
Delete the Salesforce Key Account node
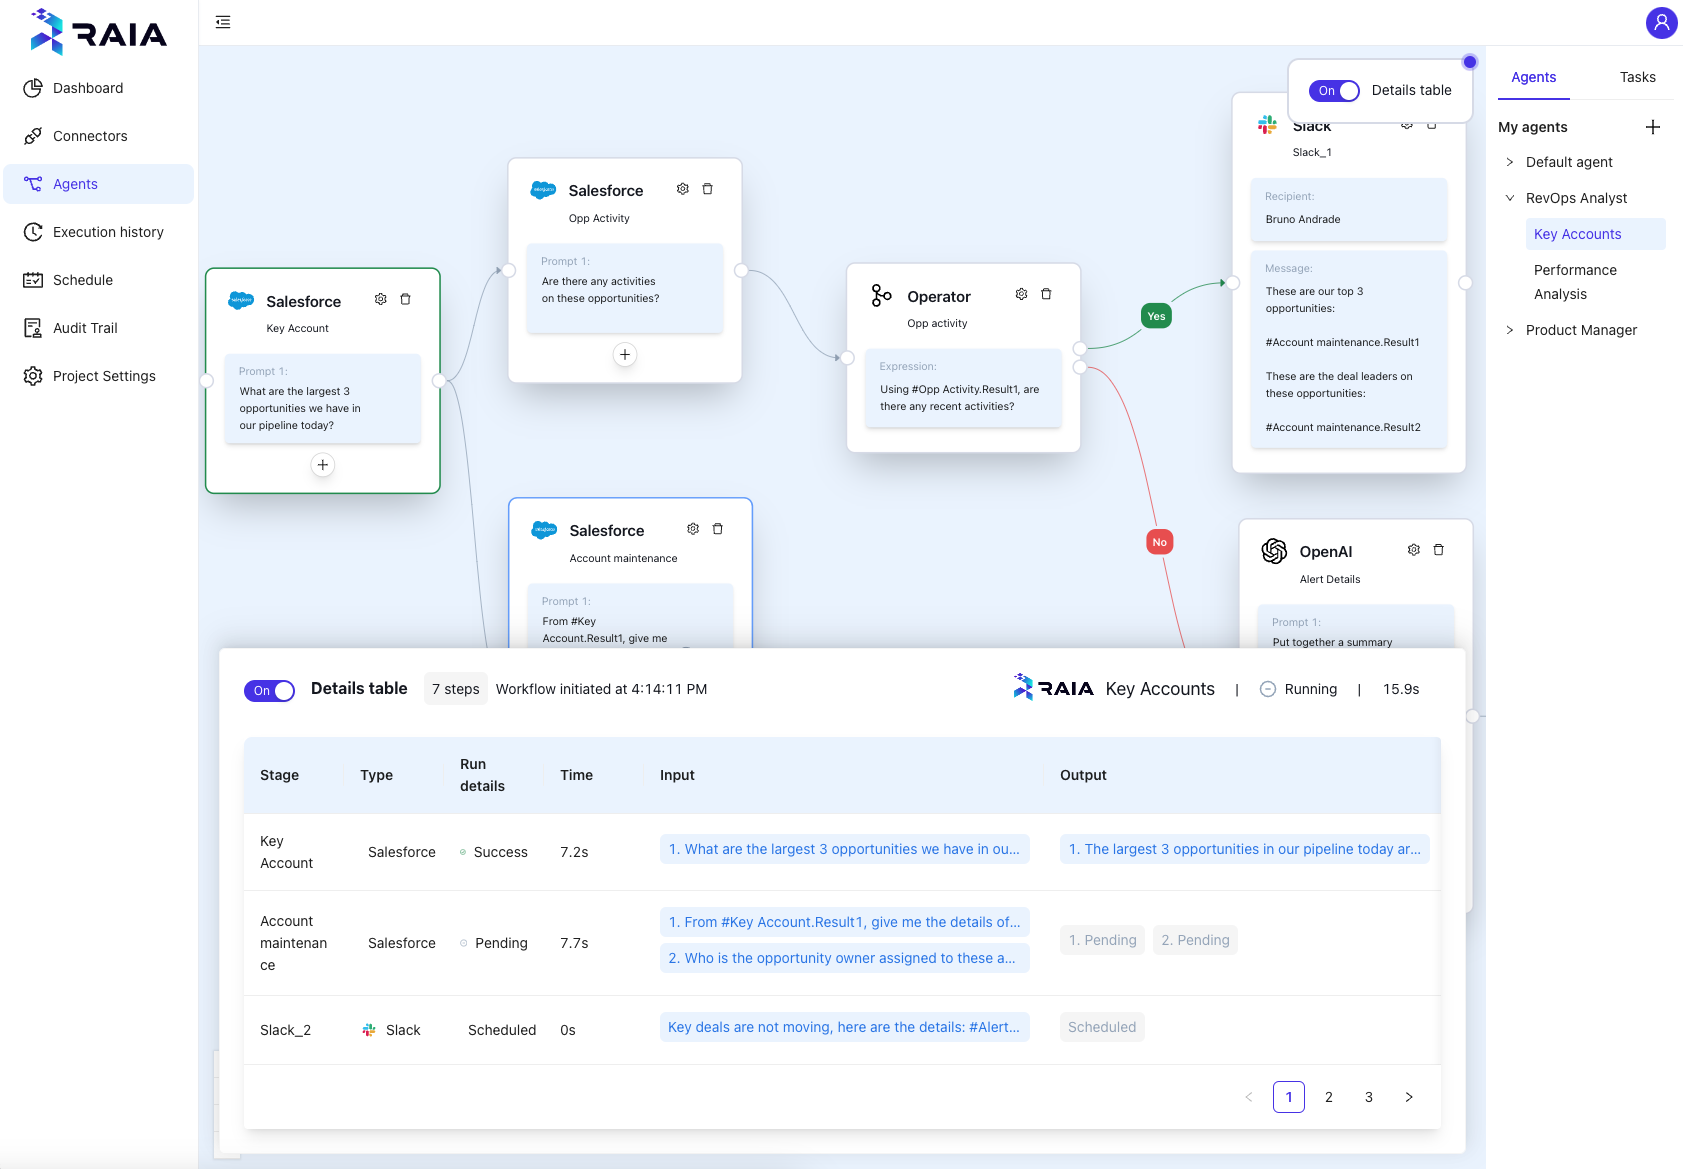[x=406, y=299]
